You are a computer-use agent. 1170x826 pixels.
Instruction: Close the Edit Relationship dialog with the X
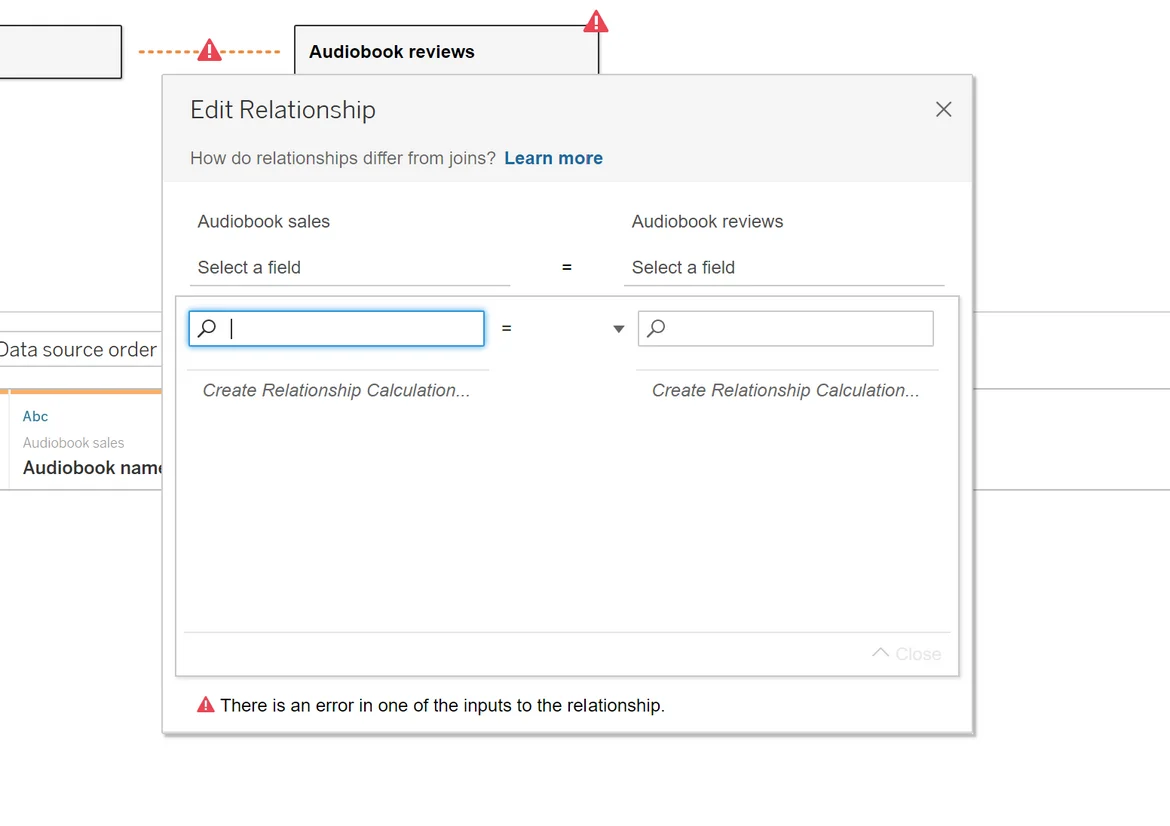[x=943, y=110]
